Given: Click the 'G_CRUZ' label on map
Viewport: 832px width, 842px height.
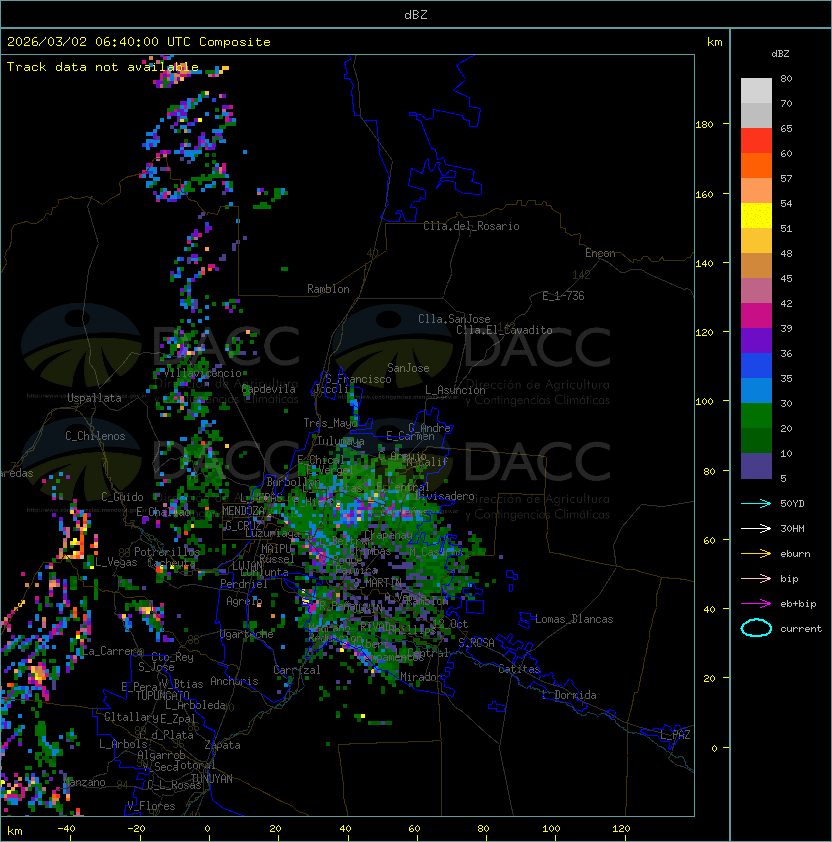Looking at the screenshot, I should (242, 525).
